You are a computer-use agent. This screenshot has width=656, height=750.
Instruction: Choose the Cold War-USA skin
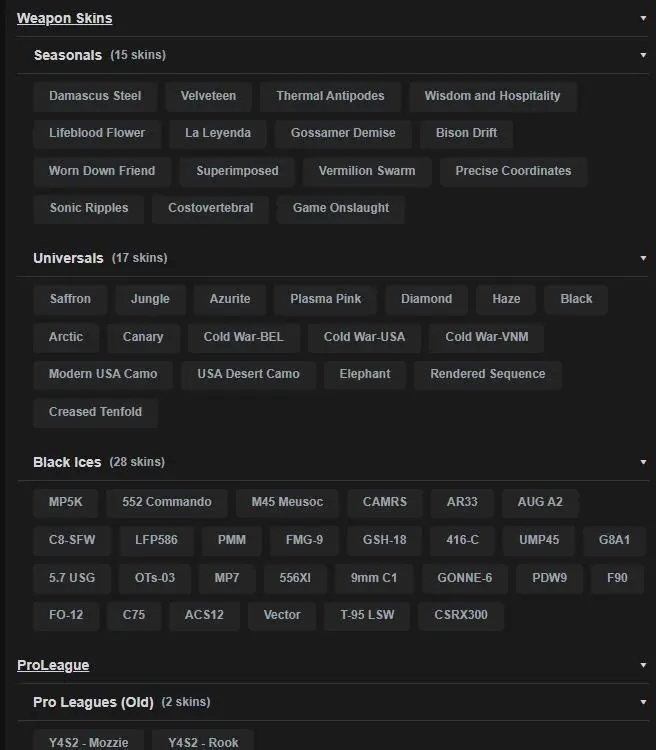coord(364,337)
